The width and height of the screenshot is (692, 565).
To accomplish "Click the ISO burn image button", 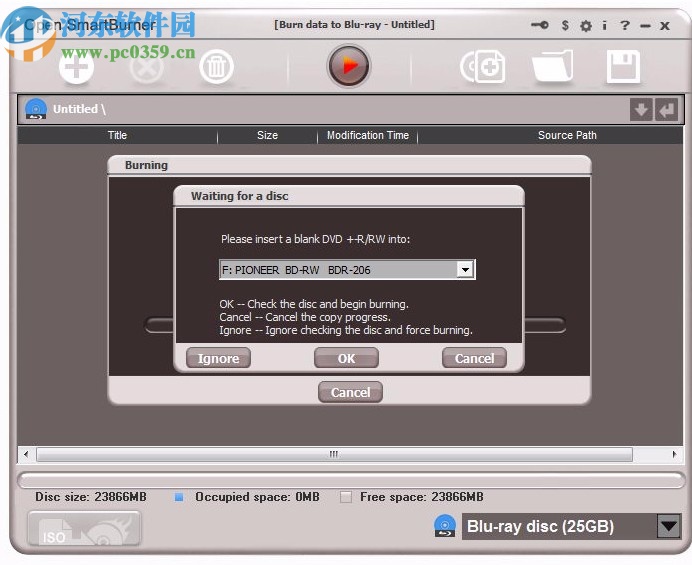I will (x=84, y=528).
